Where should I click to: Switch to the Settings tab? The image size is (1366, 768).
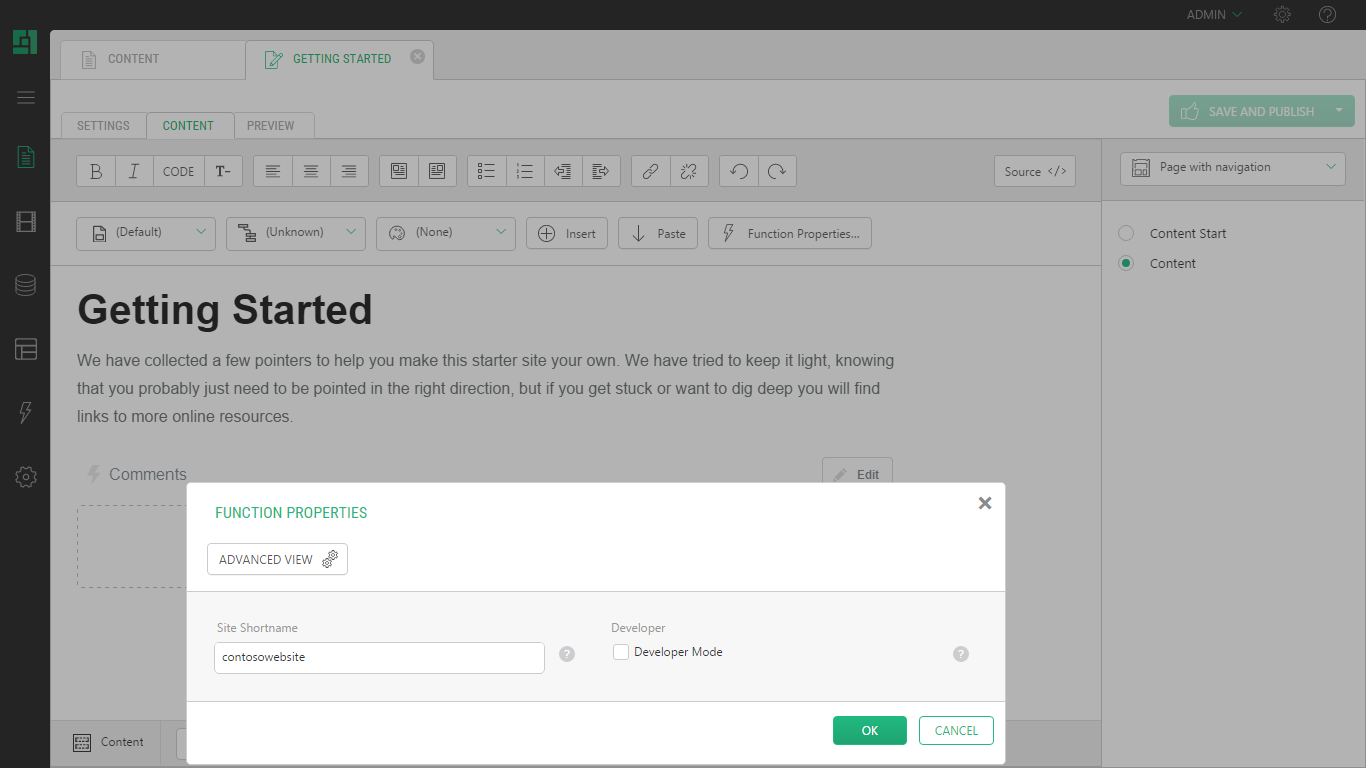tap(103, 126)
